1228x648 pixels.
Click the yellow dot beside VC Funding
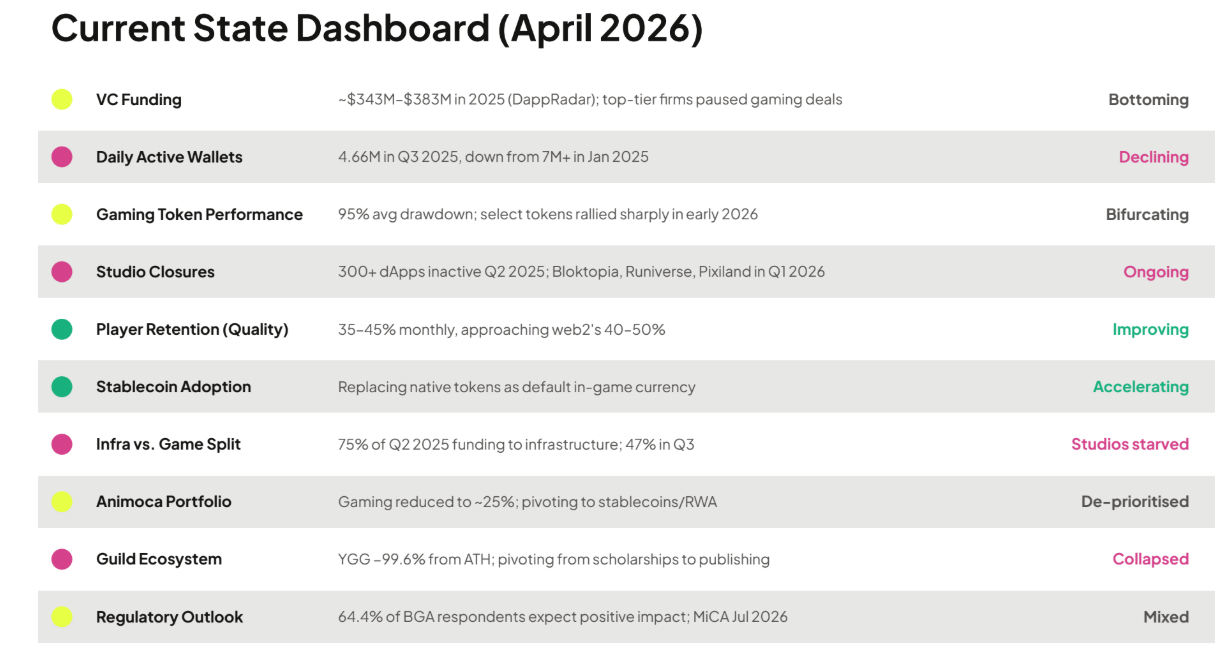(62, 99)
